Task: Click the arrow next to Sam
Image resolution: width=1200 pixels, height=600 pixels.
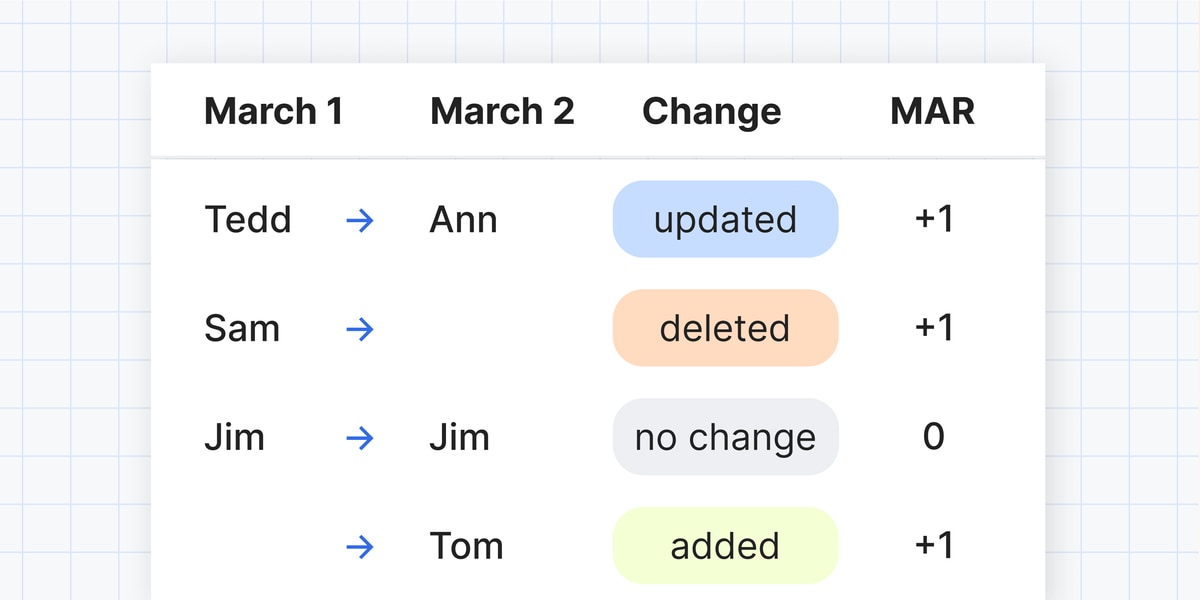Action: (x=359, y=329)
